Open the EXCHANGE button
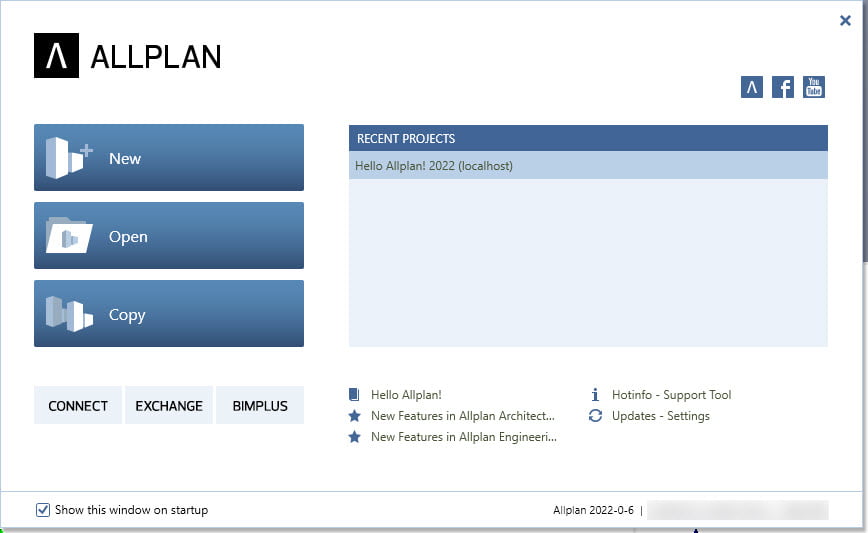 pos(169,406)
